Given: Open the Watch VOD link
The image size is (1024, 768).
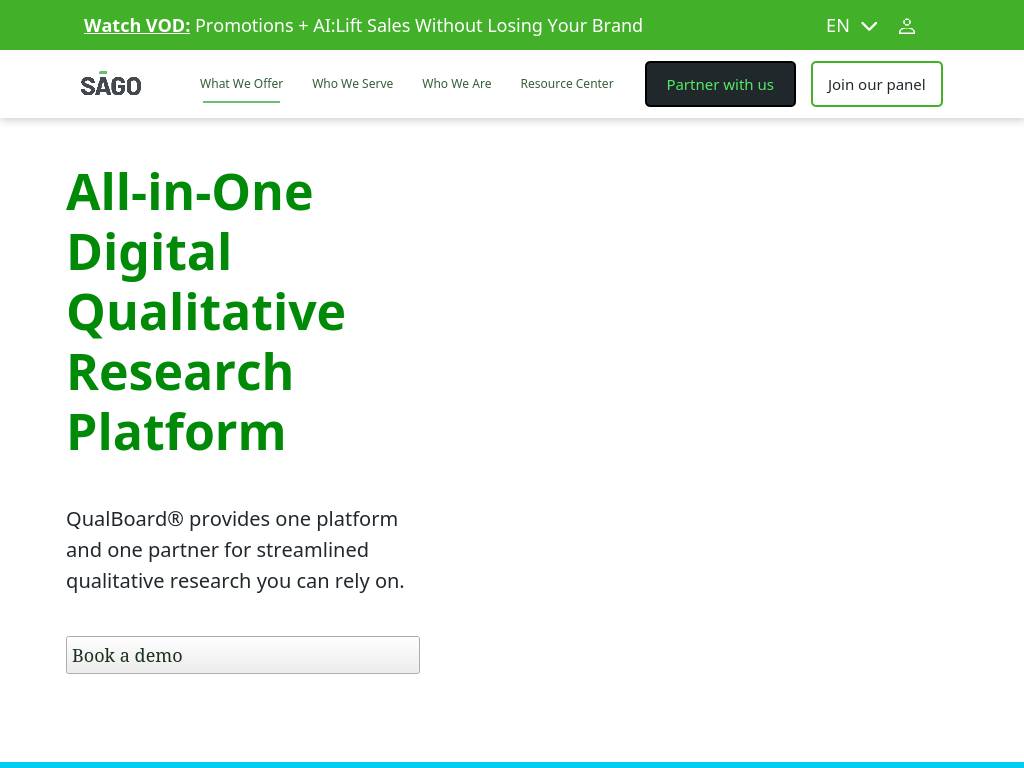Looking at the screenshot, I should click(136, 25).
